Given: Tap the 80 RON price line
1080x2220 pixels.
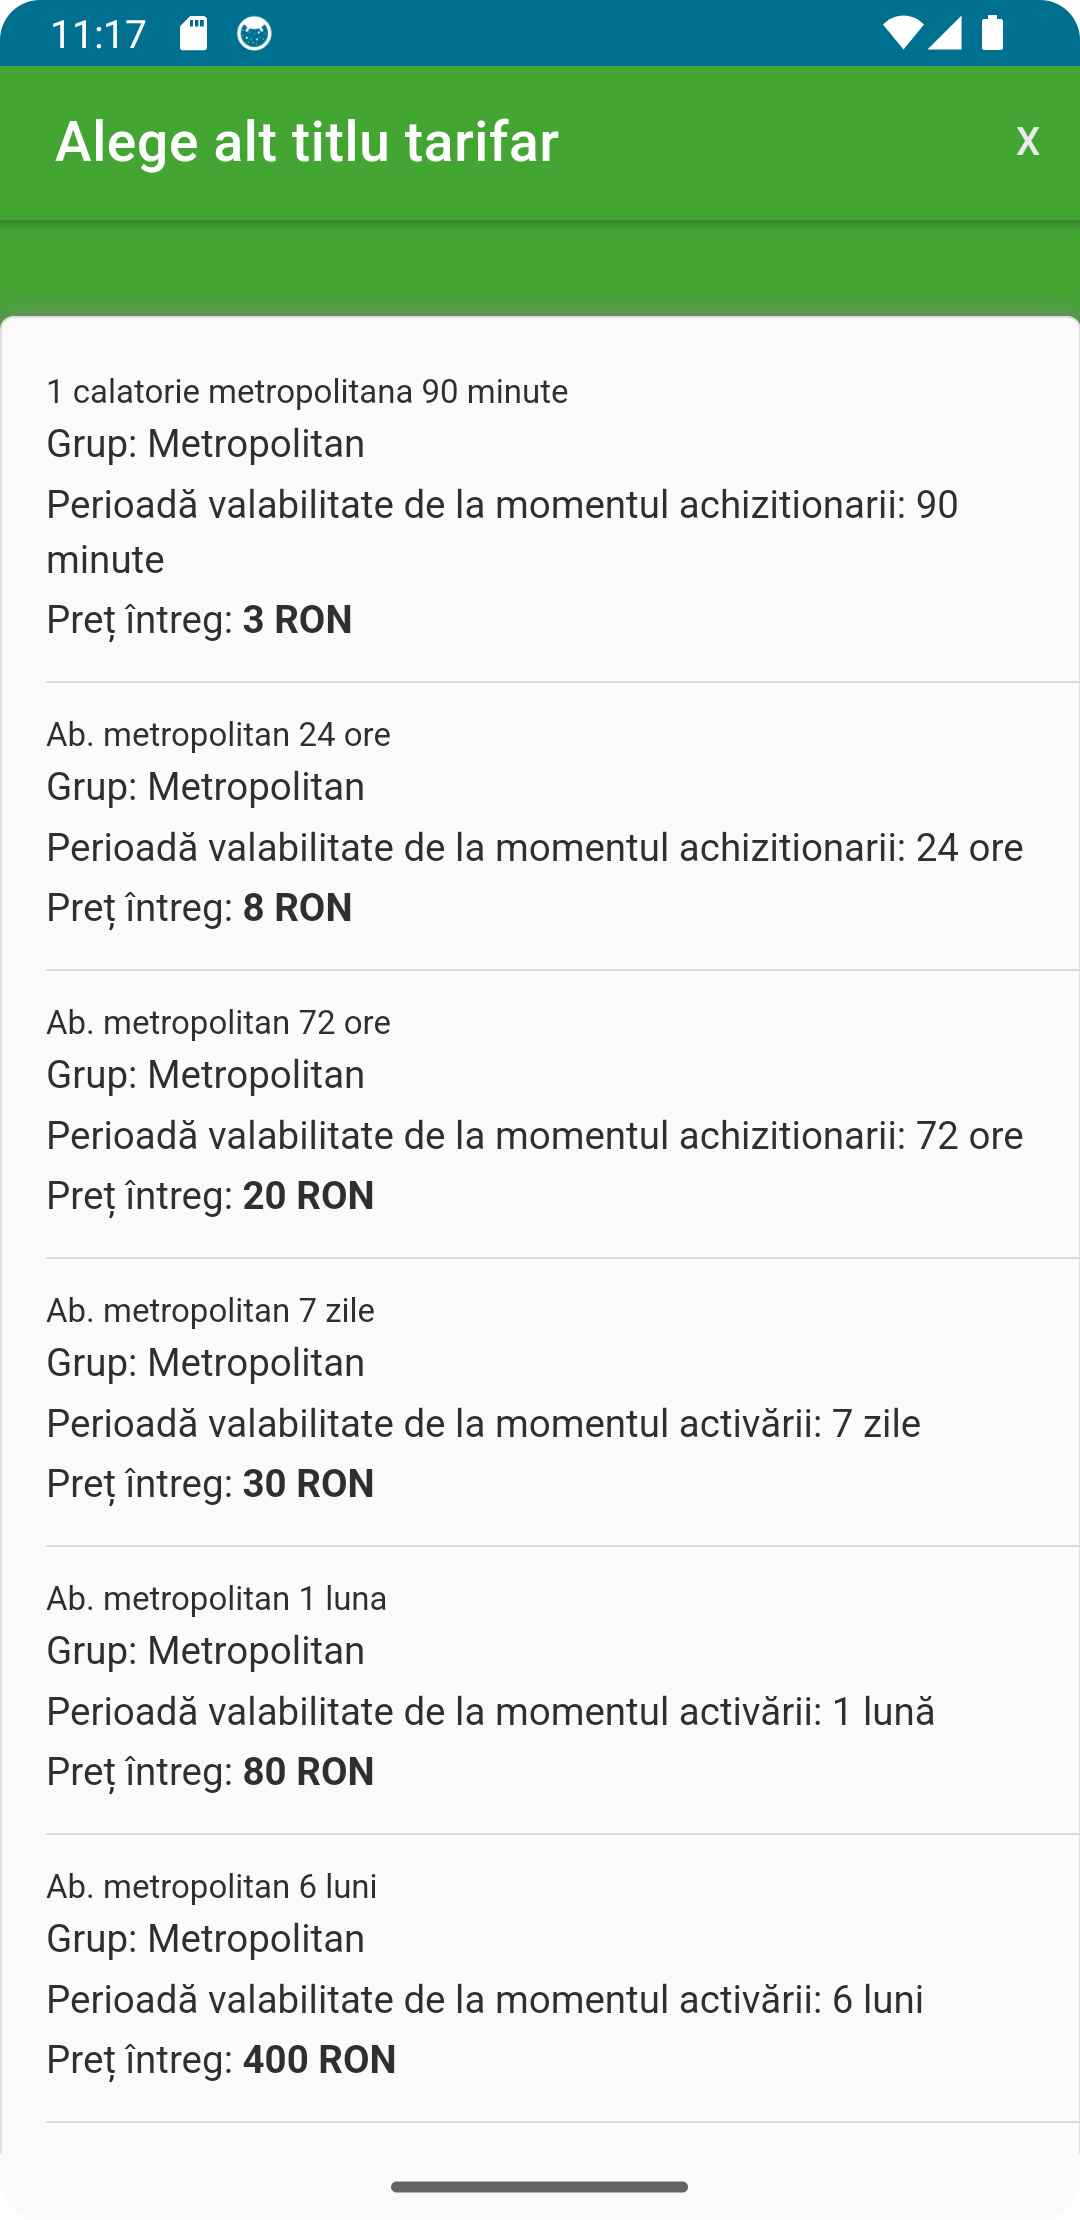Looking at the screenshot, I should [210, 1772].
